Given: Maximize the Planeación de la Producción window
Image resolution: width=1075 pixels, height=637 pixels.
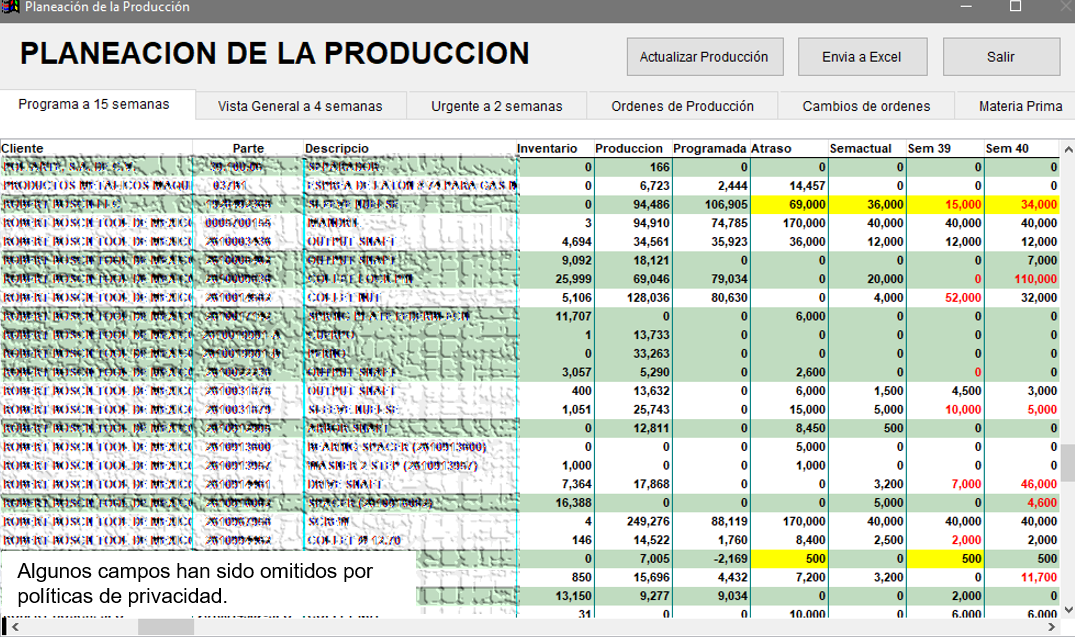Looking at the screenshot, I should click(x=1015, y=7).
